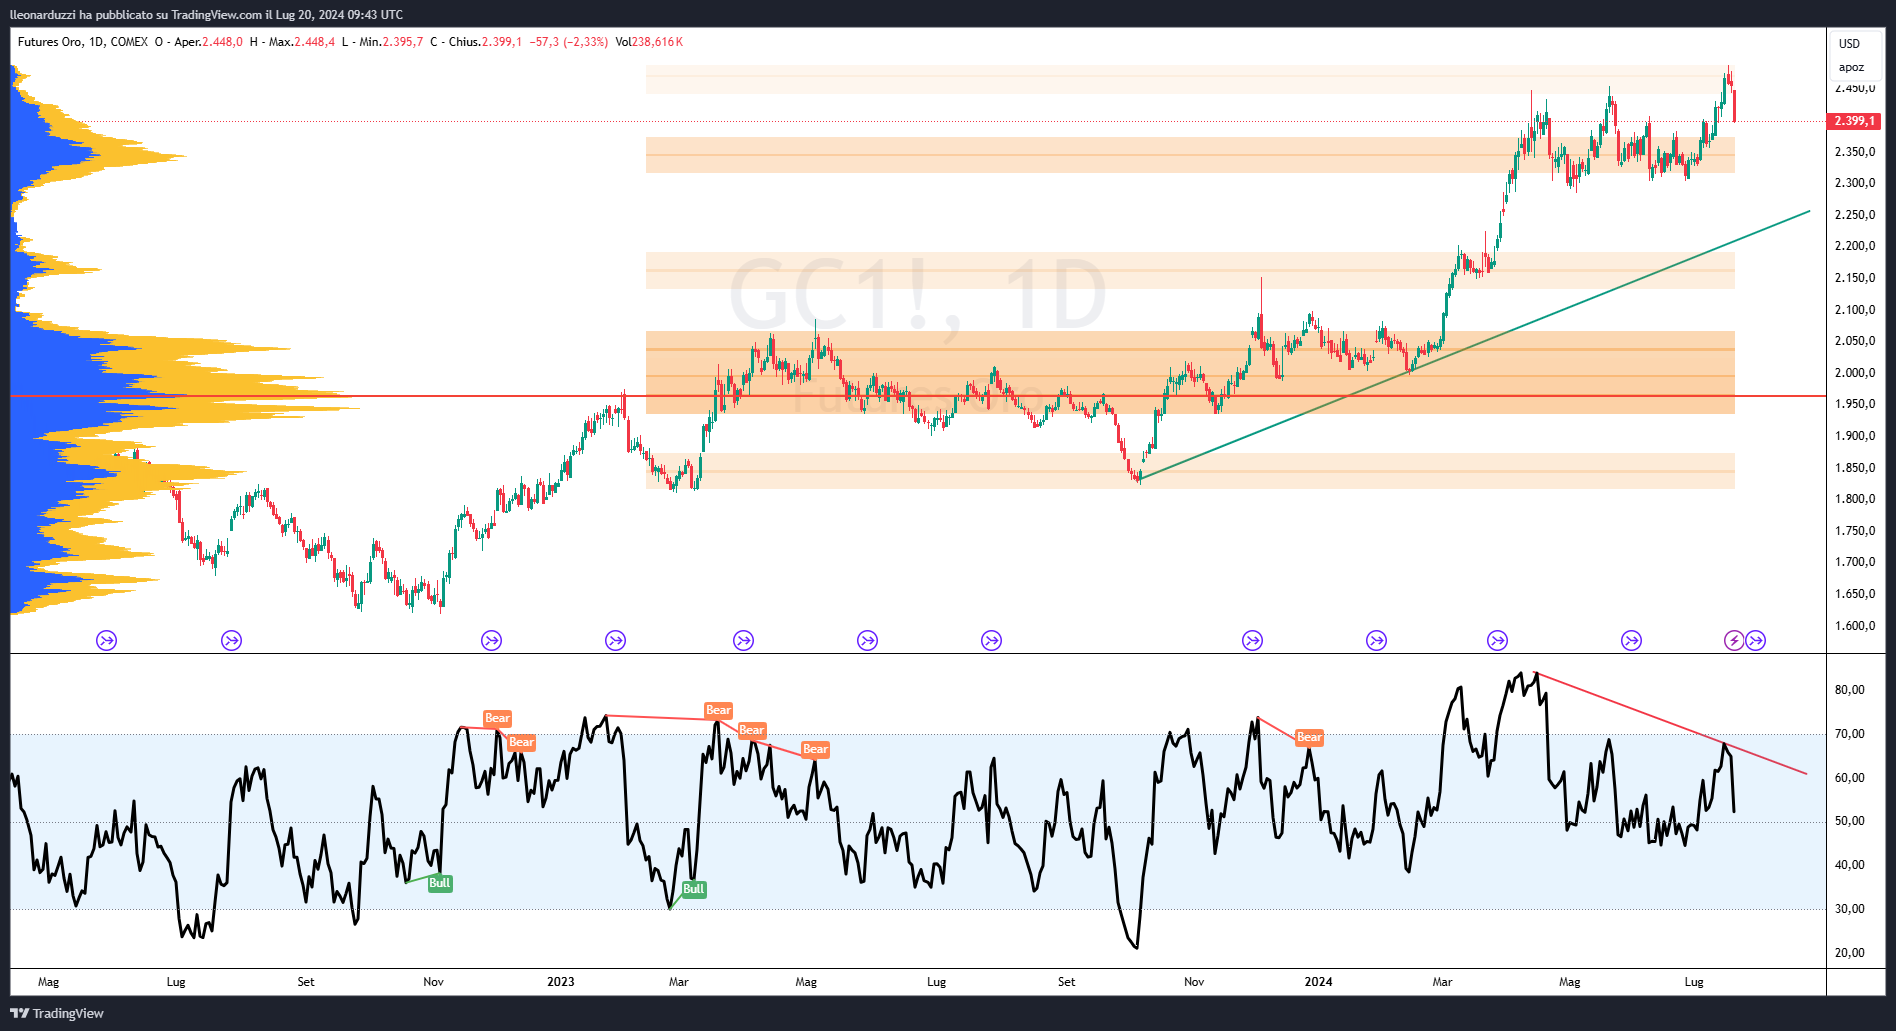Open contract rollover marker near February 2024

[x=1377, y=641]
